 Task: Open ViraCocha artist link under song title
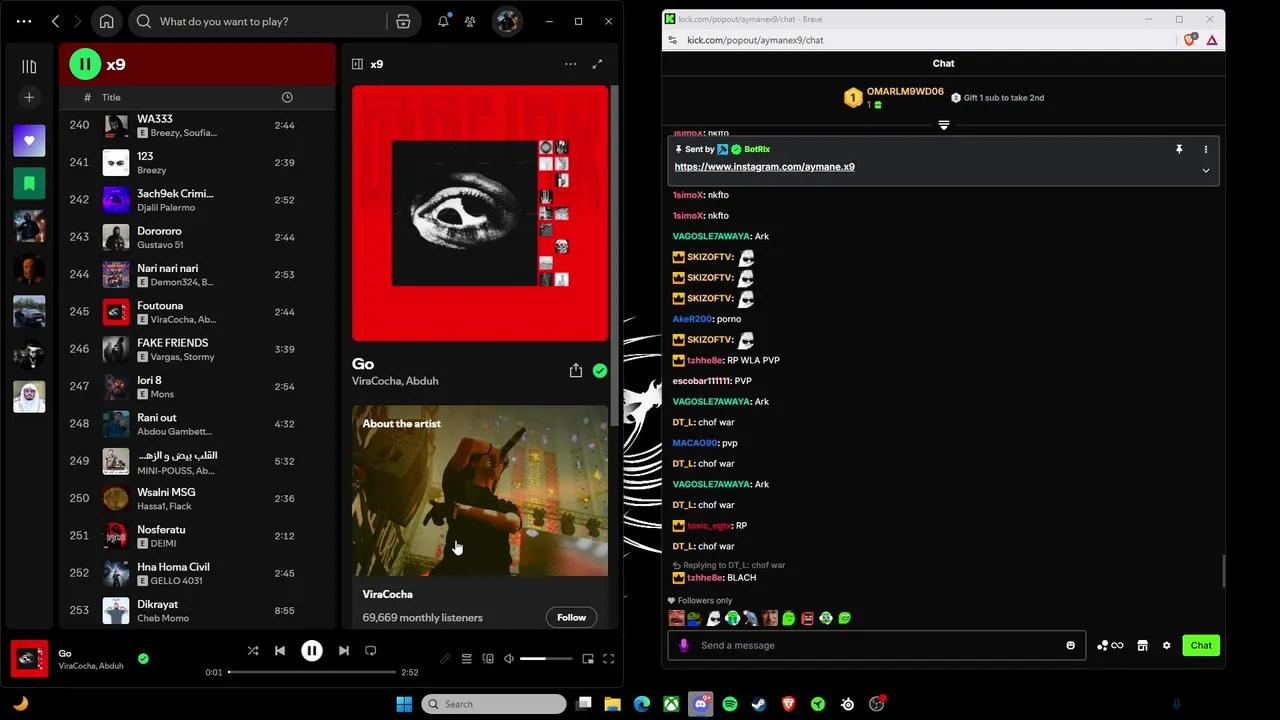pyautogui.click(x=376, y=381)
